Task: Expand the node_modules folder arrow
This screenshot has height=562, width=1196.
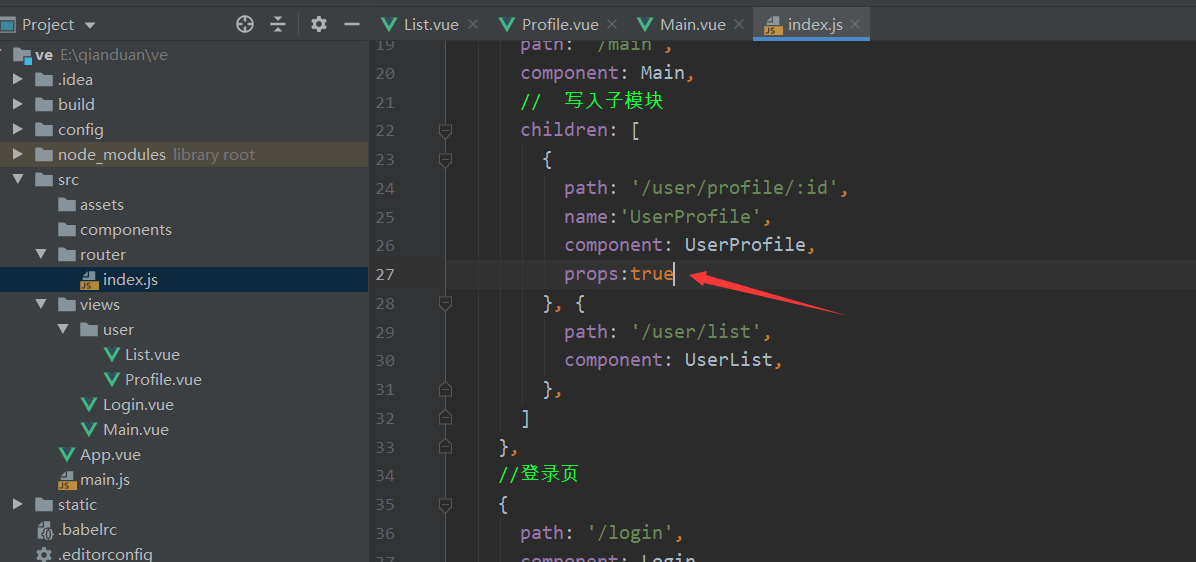Action: click(x=18, y=155)
